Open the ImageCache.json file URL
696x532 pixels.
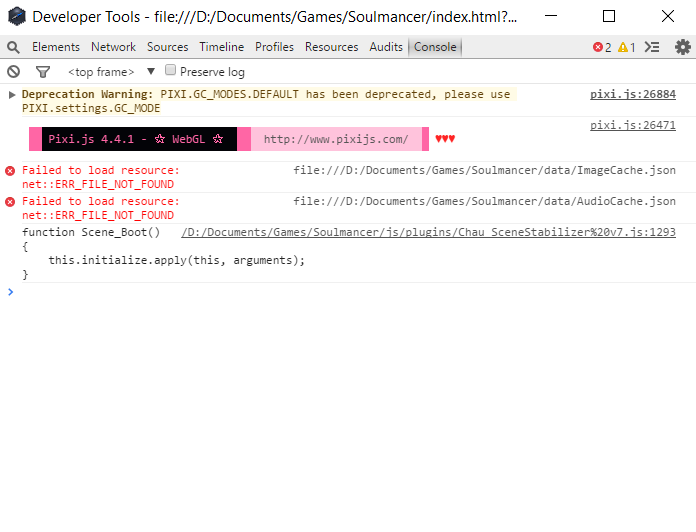click(484, 170)
